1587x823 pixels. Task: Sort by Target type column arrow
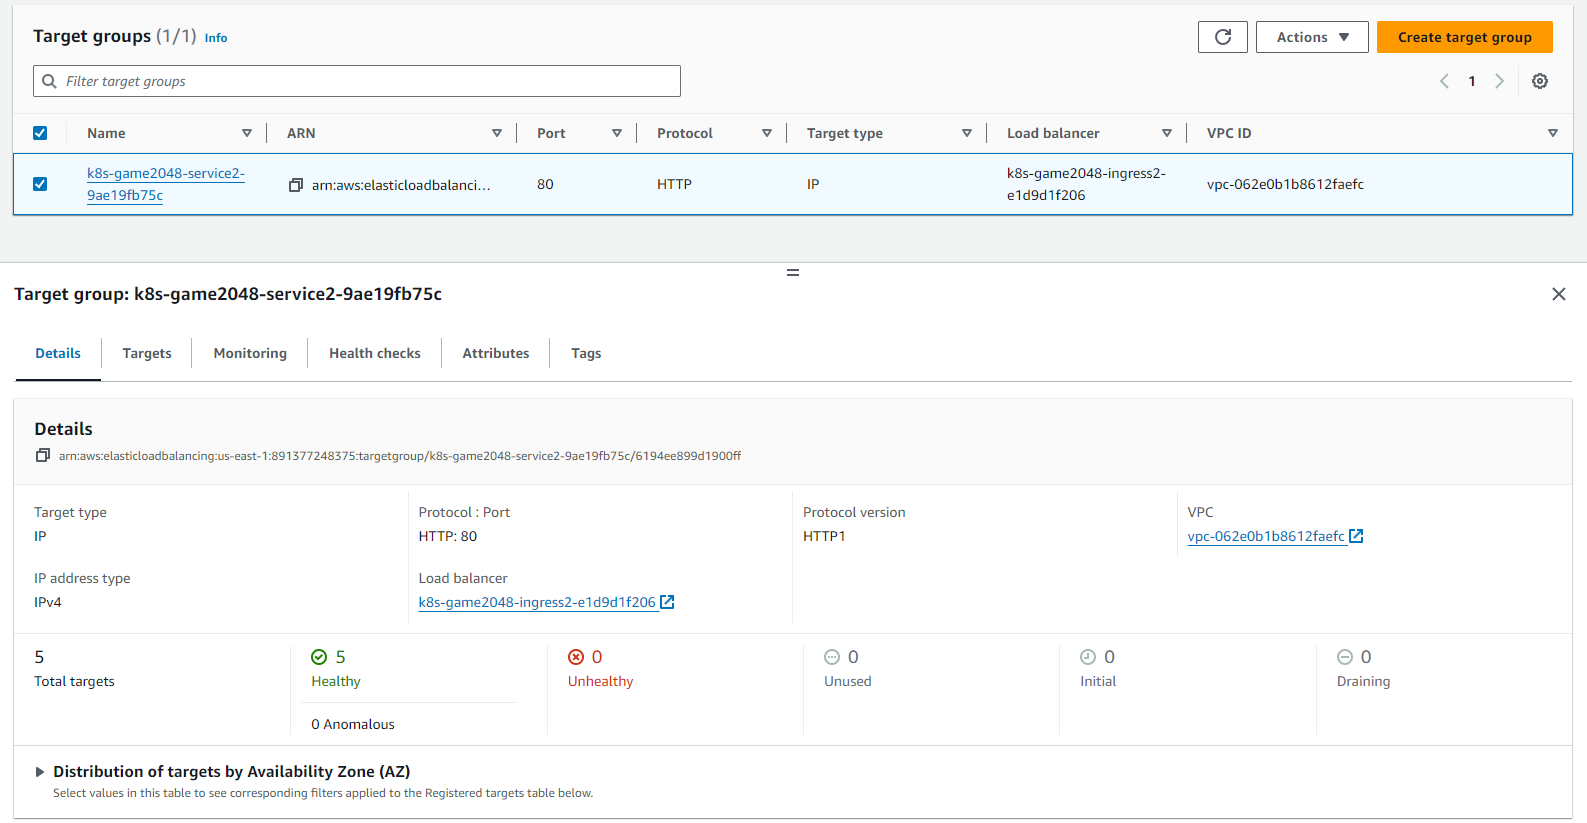(x=967, y=133)
